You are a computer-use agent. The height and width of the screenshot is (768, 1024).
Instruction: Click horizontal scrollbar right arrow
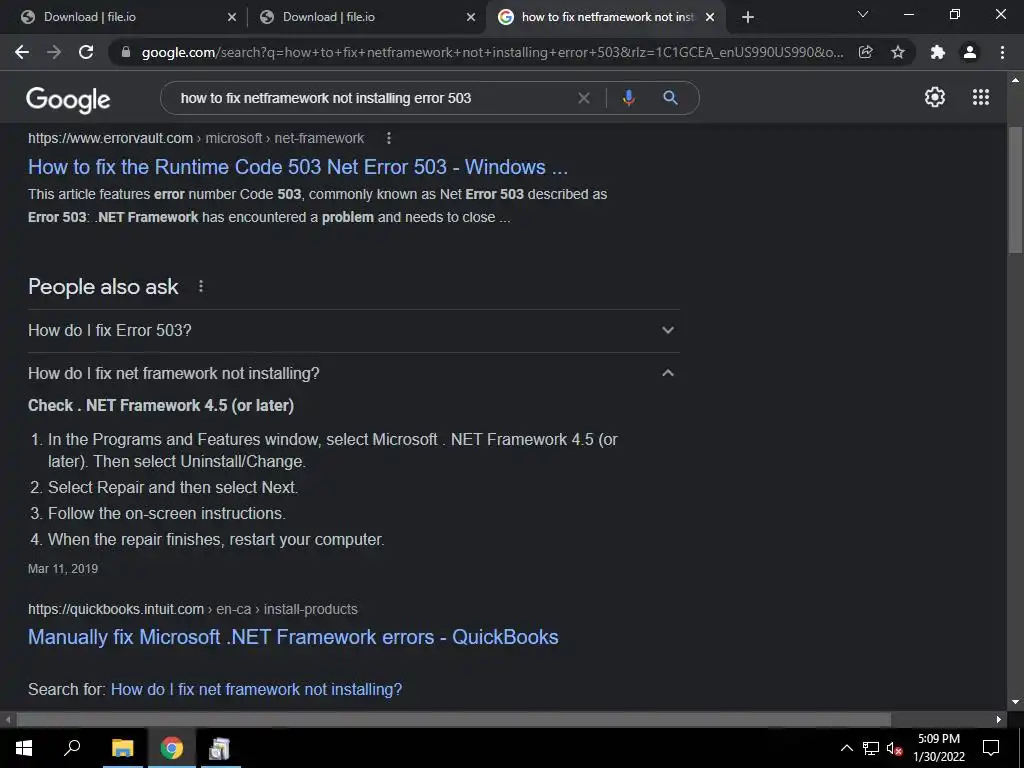[999, 719]
